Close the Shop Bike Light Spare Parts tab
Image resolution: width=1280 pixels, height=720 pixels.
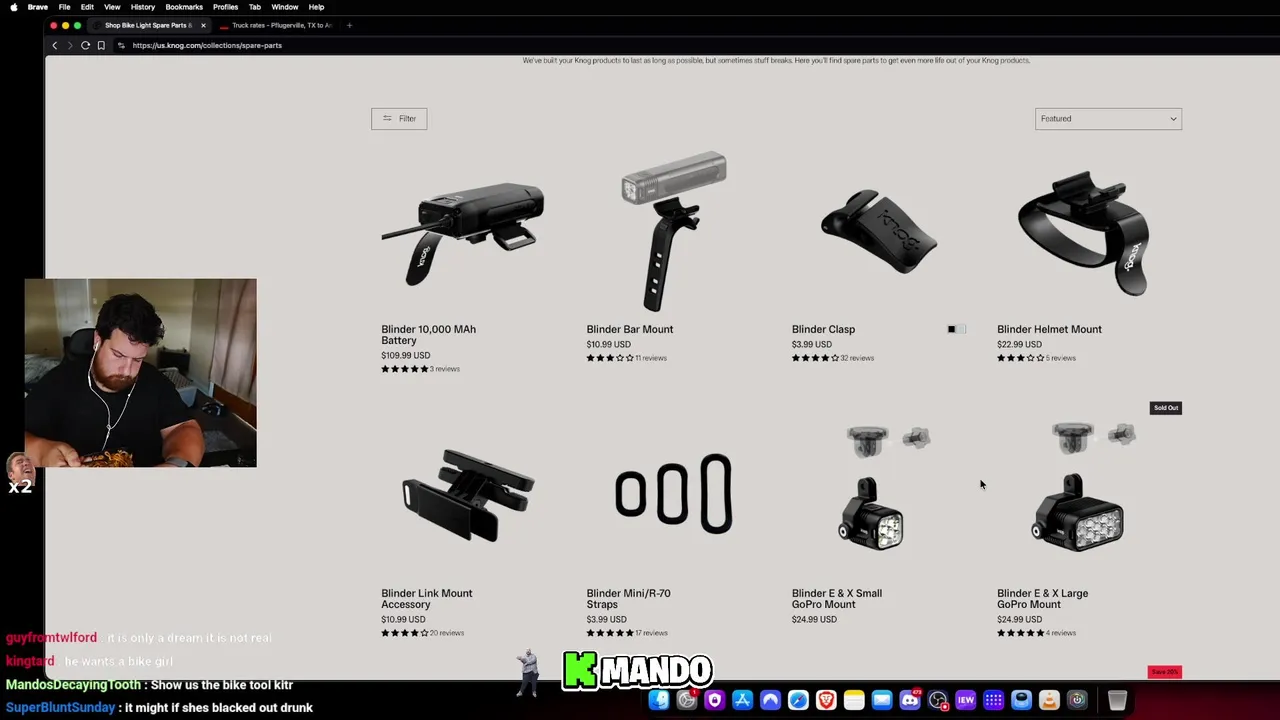pos(203,25)
